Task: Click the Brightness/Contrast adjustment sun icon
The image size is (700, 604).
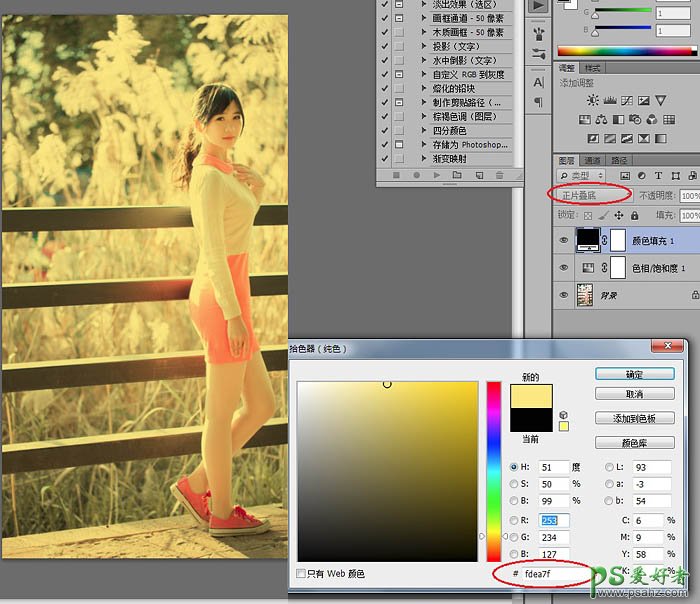Action: [x=594, y=101]
